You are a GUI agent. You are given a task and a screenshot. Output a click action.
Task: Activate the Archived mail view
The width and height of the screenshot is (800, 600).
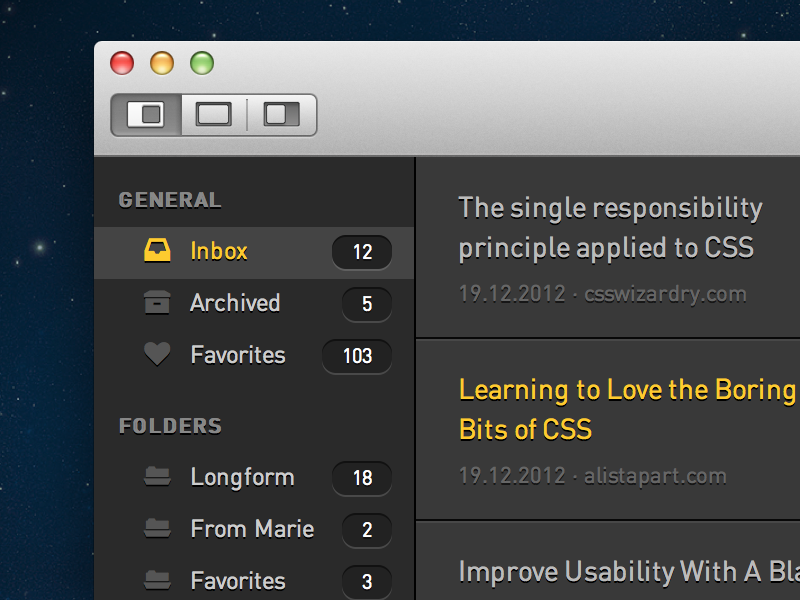pyautogui.click(x=235, y=303)
